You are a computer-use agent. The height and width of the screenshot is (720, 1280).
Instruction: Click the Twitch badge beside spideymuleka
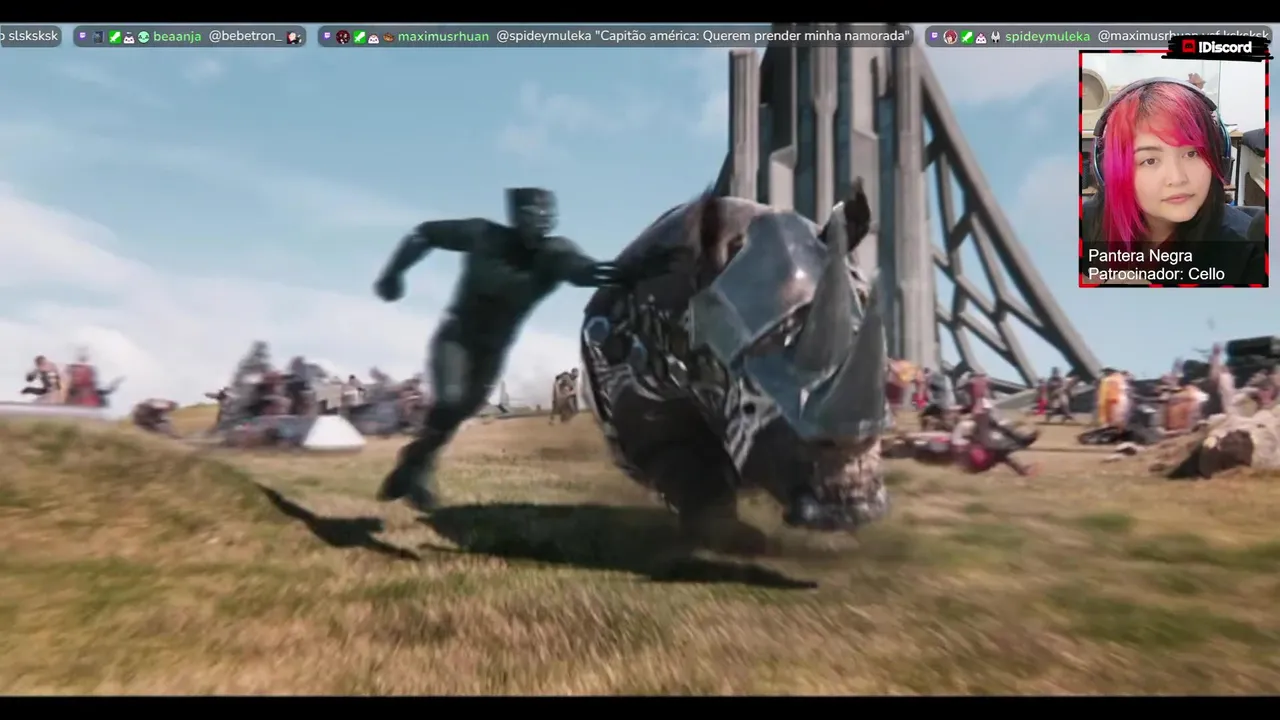pyautogui.click(x=934, y=36)
